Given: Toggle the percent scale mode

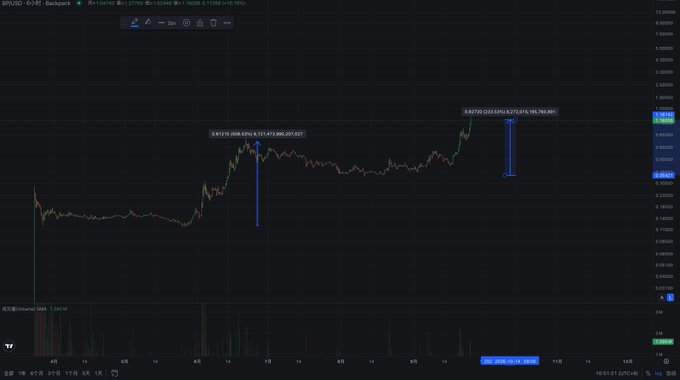Looking at the screenshot, I should click(x=648, y=373).
